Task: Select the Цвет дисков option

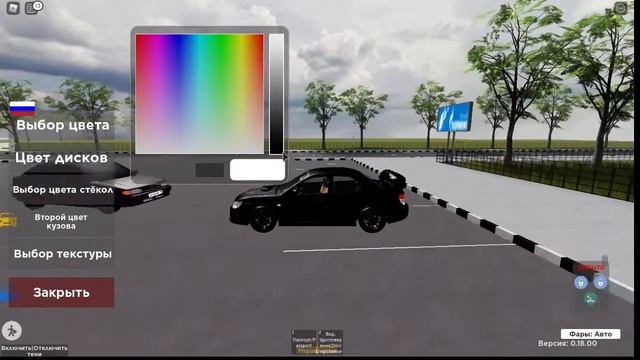Action: (61, 158)
